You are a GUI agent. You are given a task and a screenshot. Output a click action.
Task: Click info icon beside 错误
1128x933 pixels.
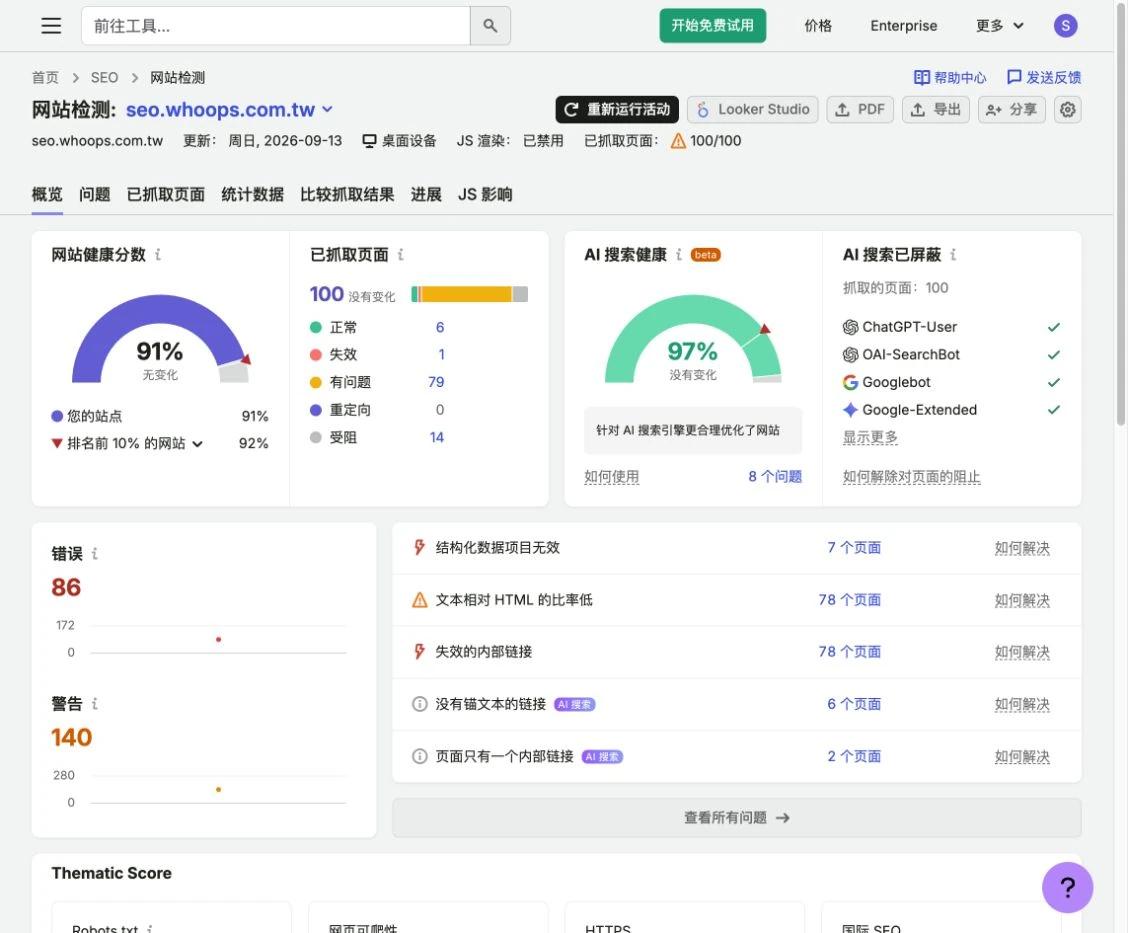click(94, 553)
